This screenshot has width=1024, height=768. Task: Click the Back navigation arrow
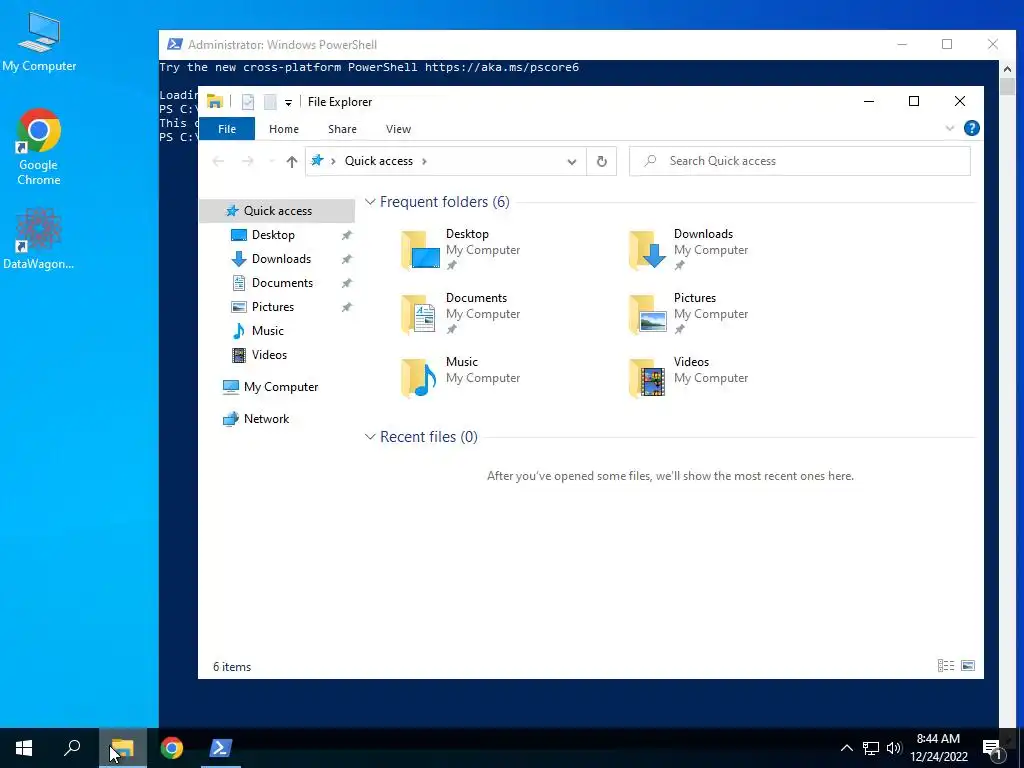click(x=218, y=161)
